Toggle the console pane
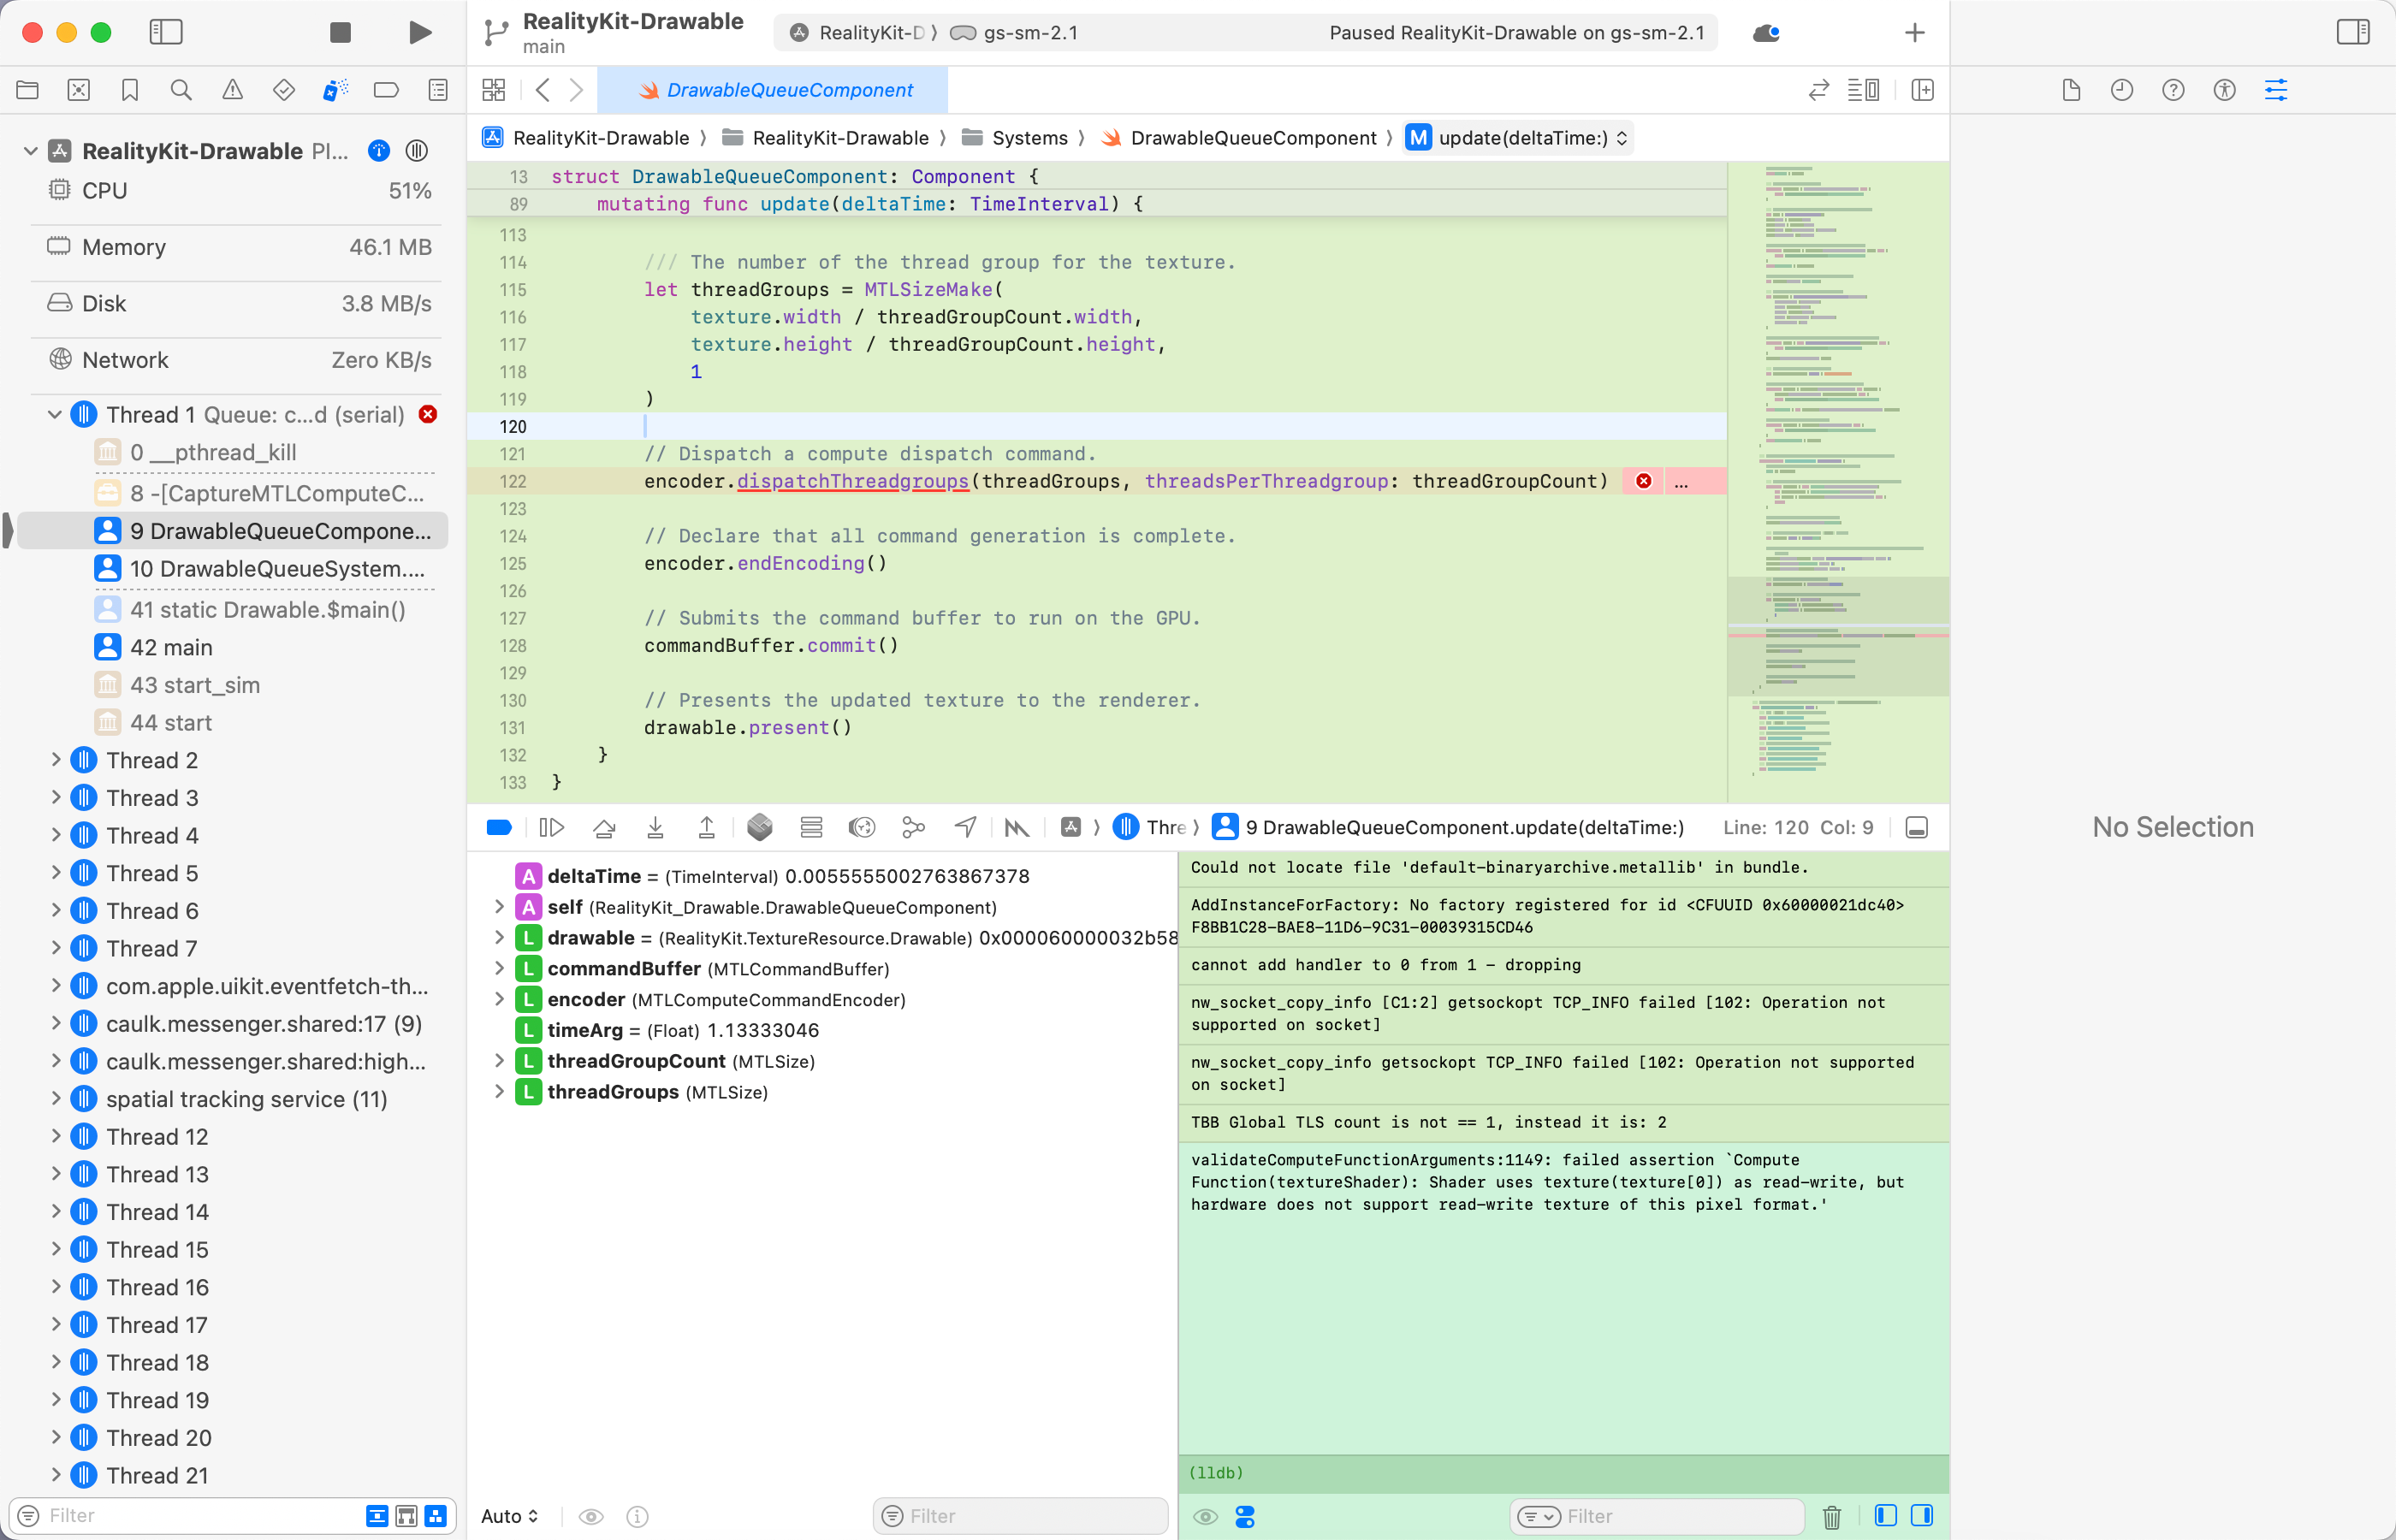The width and height of the screenshot is (2396, 1540). click(1921, 1515)
